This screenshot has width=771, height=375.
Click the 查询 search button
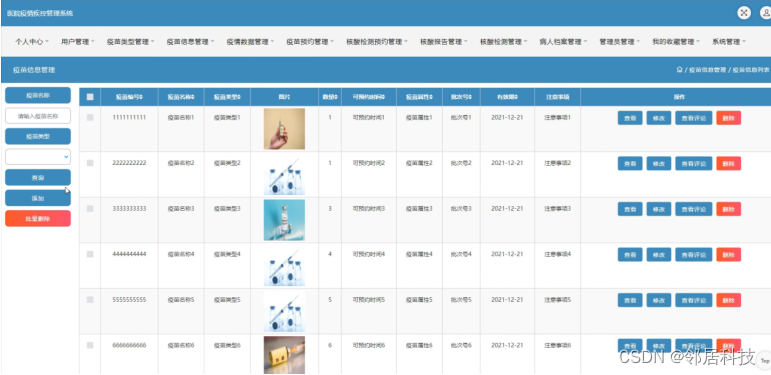(x=38, y=177)
